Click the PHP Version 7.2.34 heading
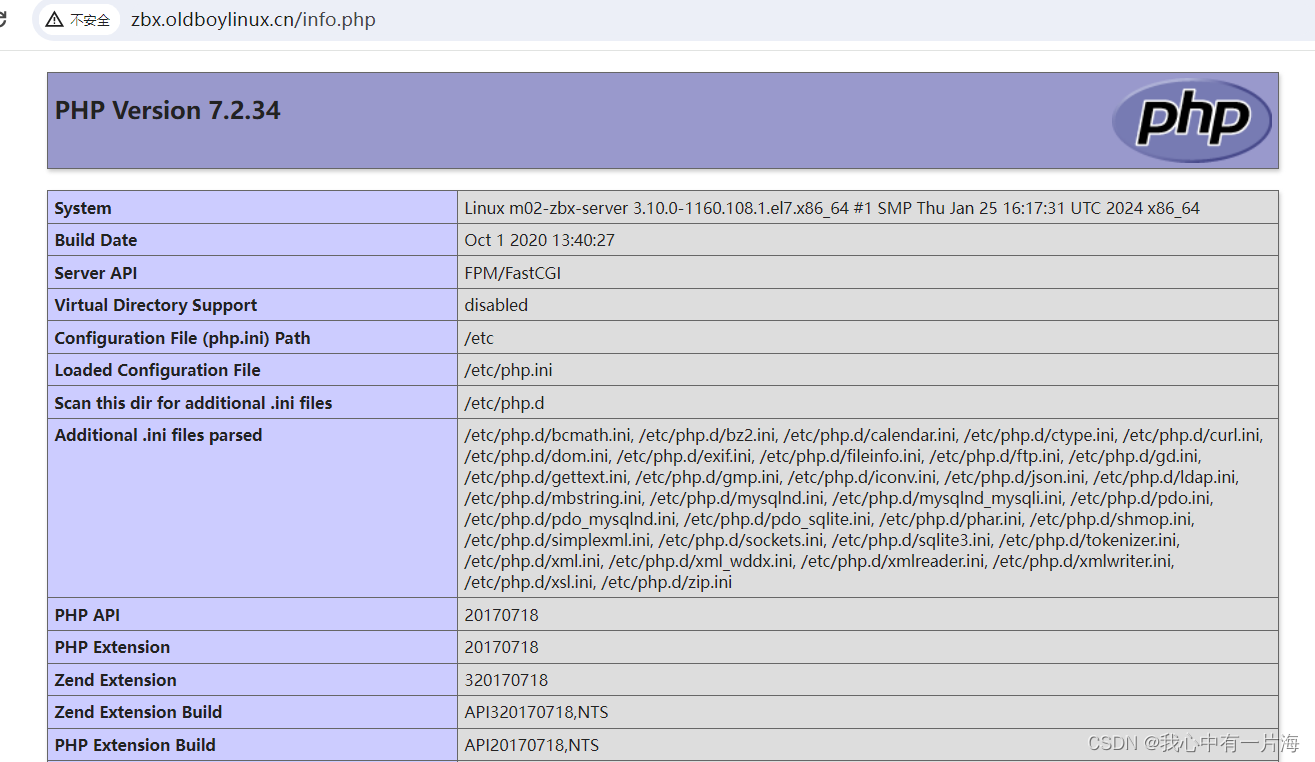Screen dimensions: 1315x762 tap(167, 110)
